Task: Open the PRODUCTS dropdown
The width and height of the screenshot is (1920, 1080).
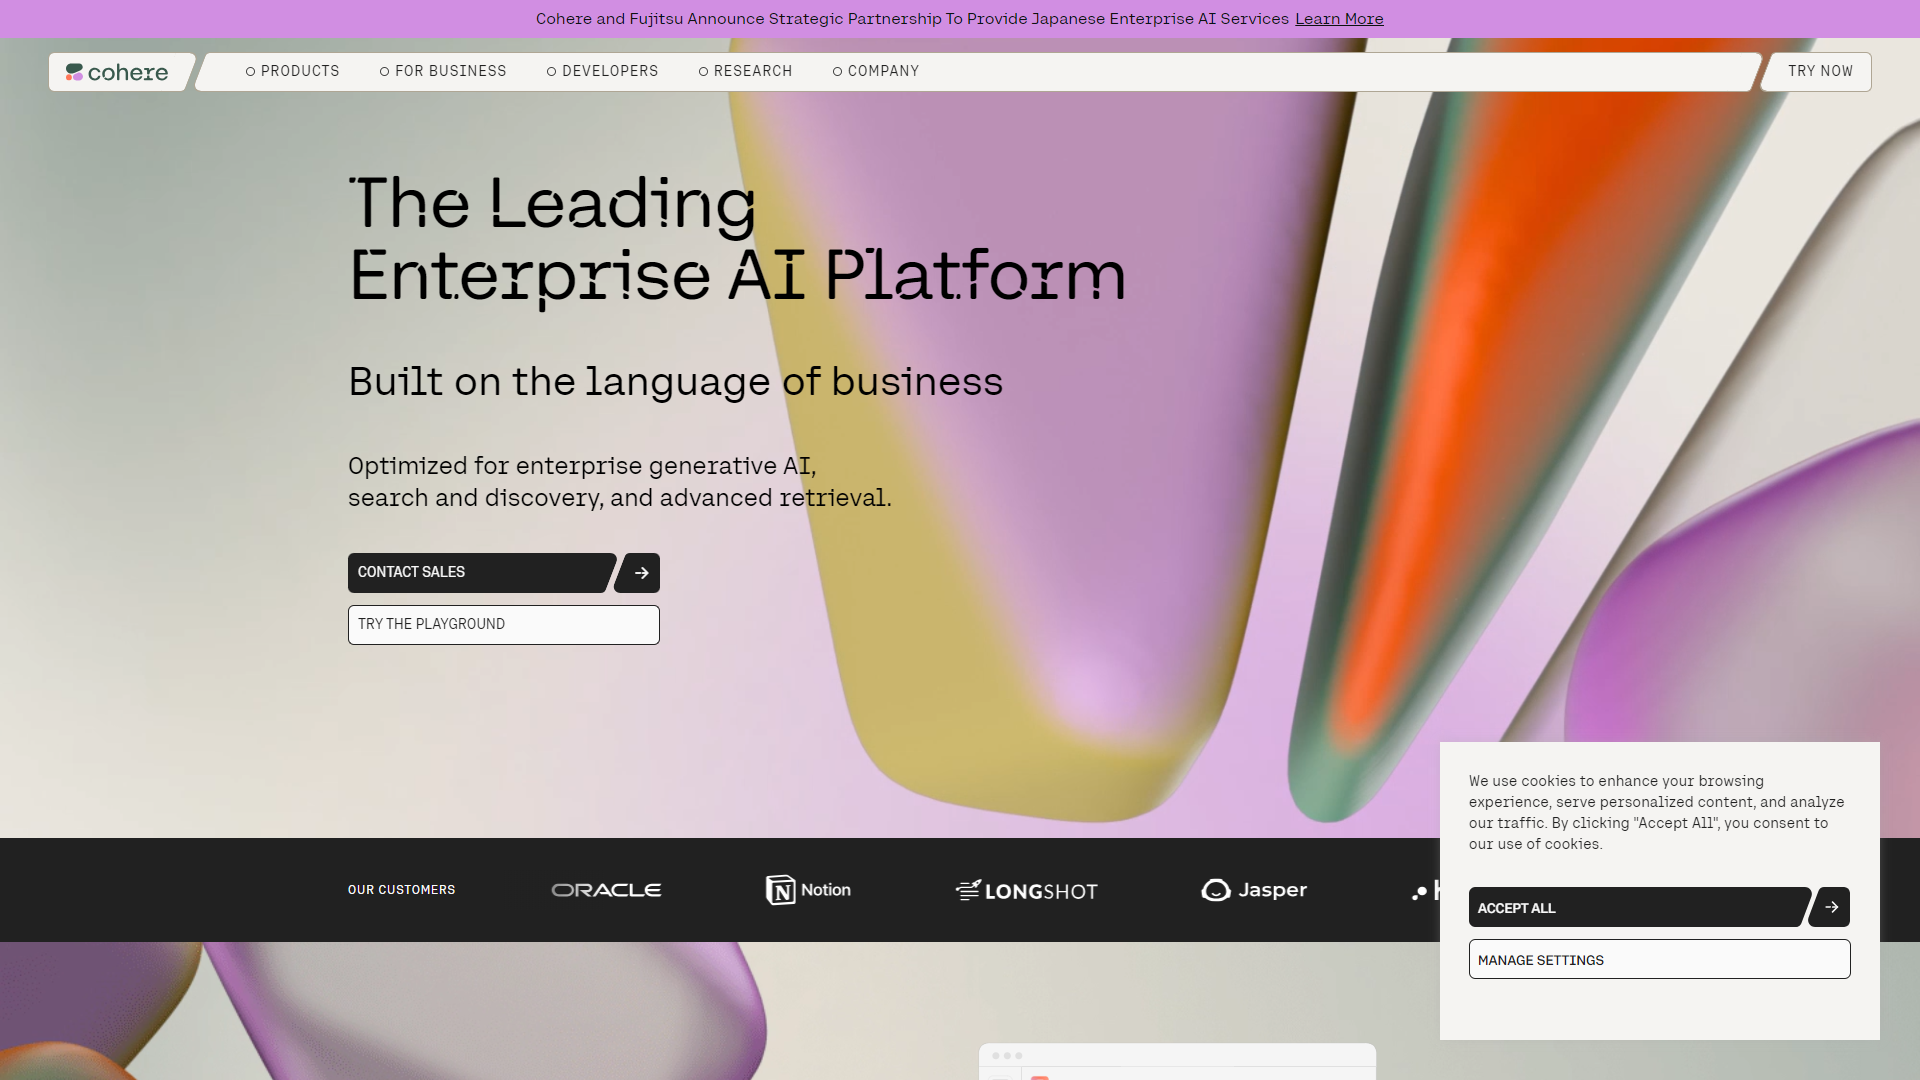Action: [x=299, y=71]
